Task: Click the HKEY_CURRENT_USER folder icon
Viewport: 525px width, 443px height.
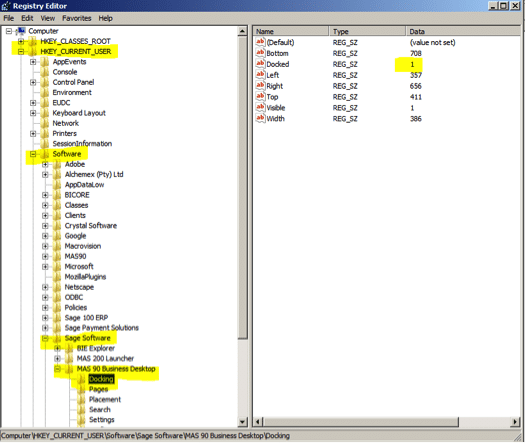Action: tap(32, 52)
